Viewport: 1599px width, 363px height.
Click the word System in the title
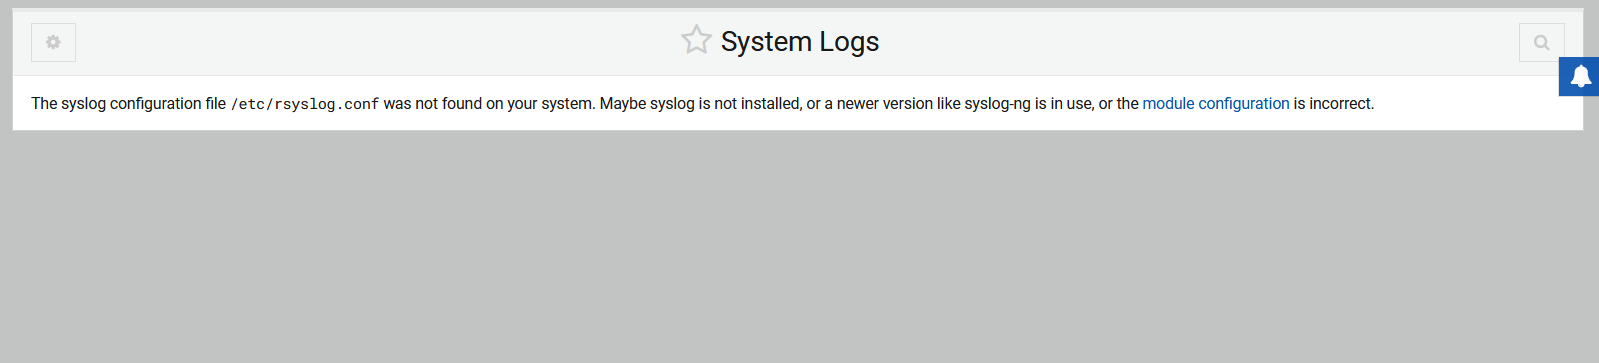[x=766, y=41]
